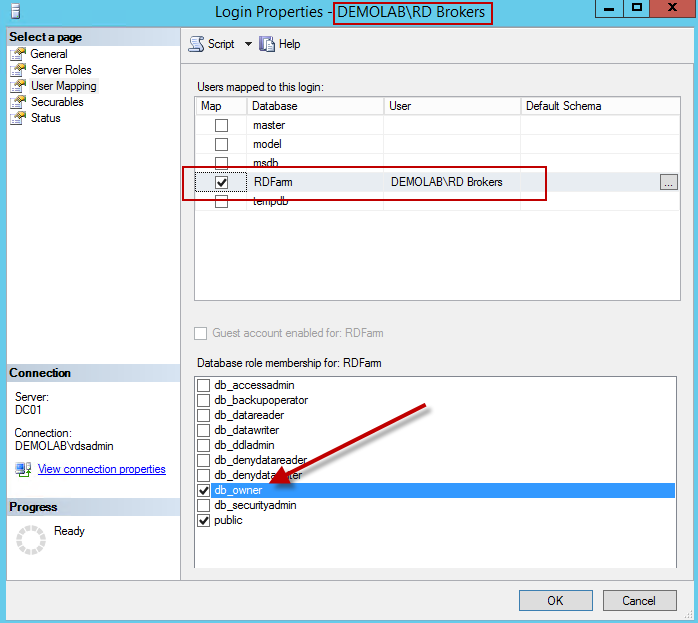Open View connection properties link
This screenshot has height=623, width=698.
101,469
